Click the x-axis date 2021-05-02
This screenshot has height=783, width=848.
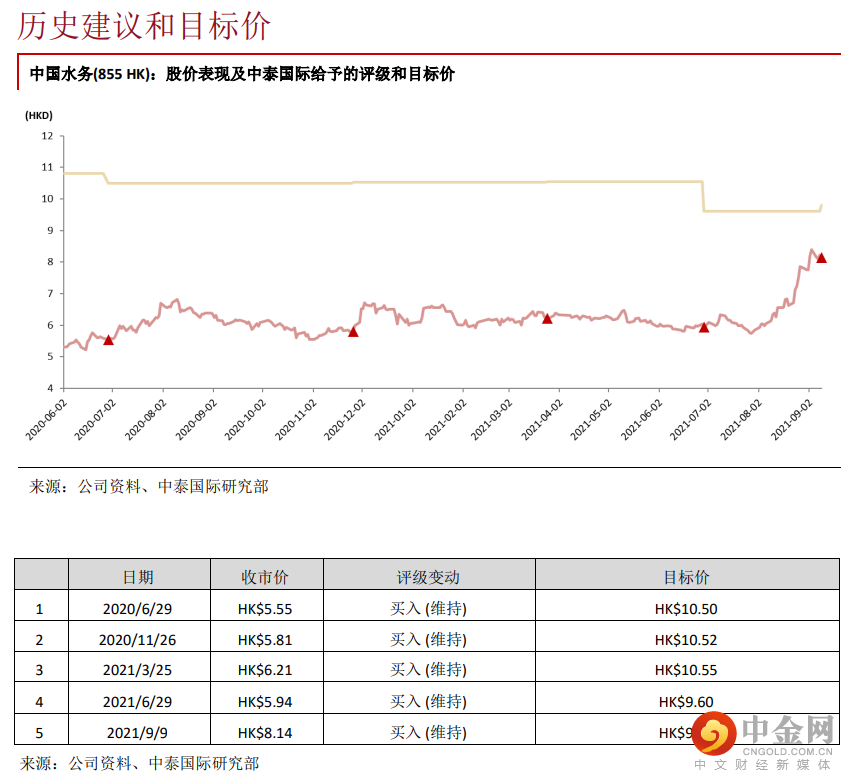(x=591, y=420)
